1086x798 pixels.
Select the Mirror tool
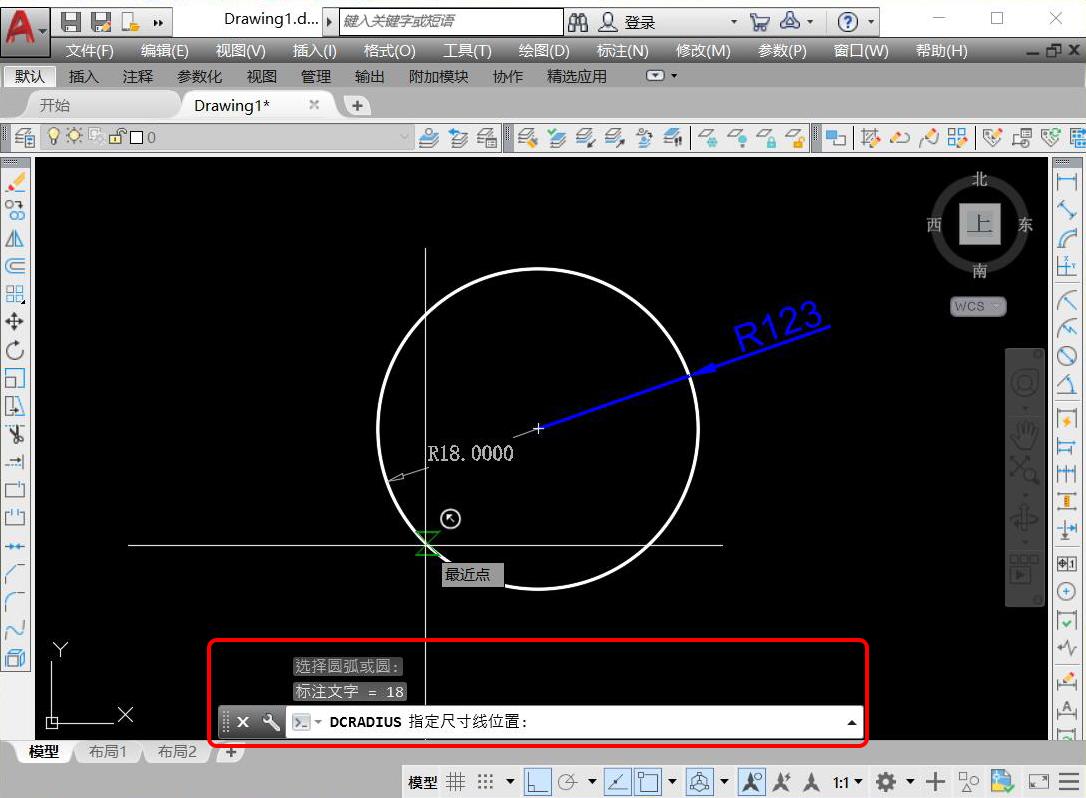click(15, 238)
